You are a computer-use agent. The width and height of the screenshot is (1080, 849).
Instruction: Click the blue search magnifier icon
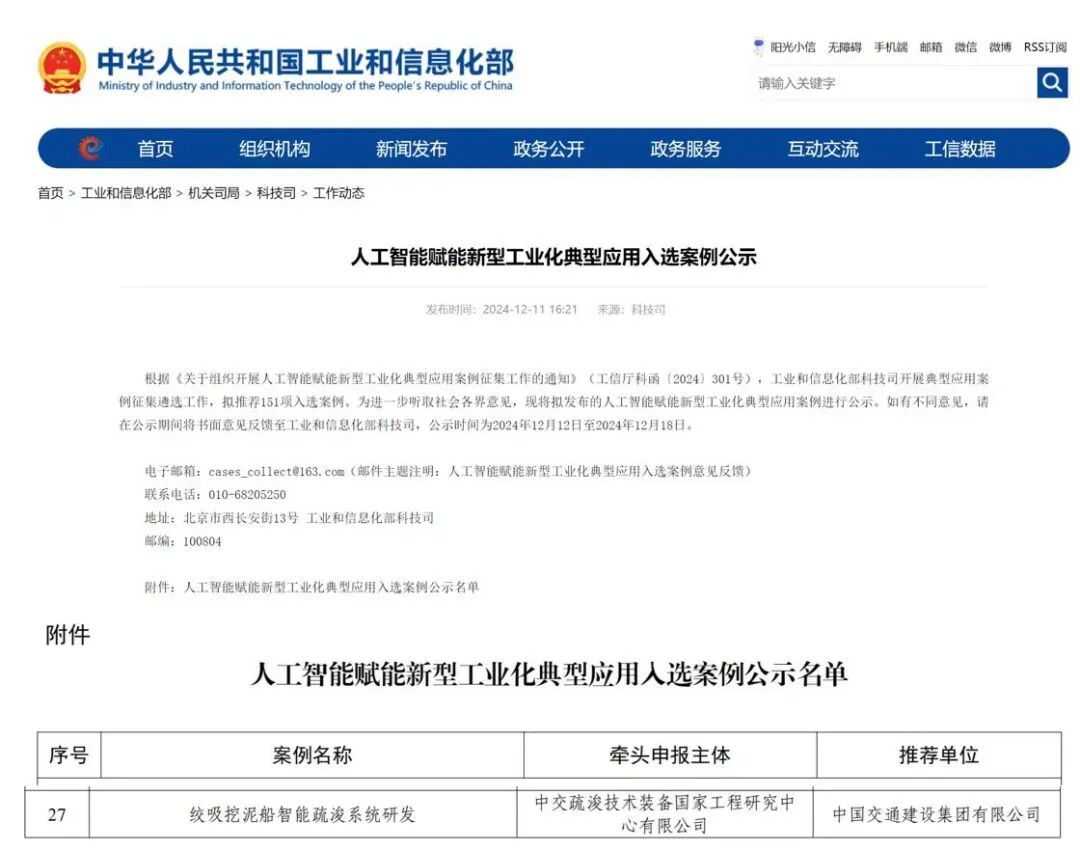[1050, 83]
